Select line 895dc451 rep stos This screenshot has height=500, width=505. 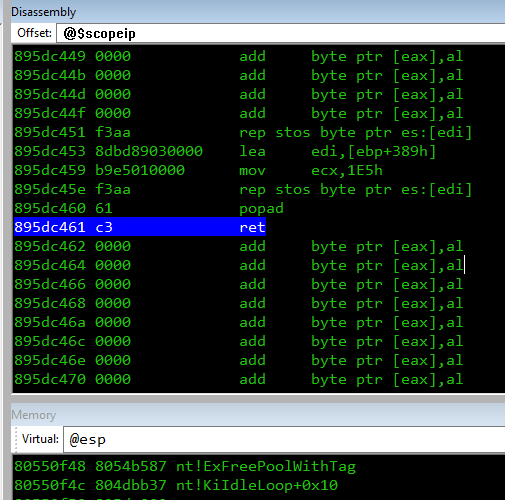[243, 132]
